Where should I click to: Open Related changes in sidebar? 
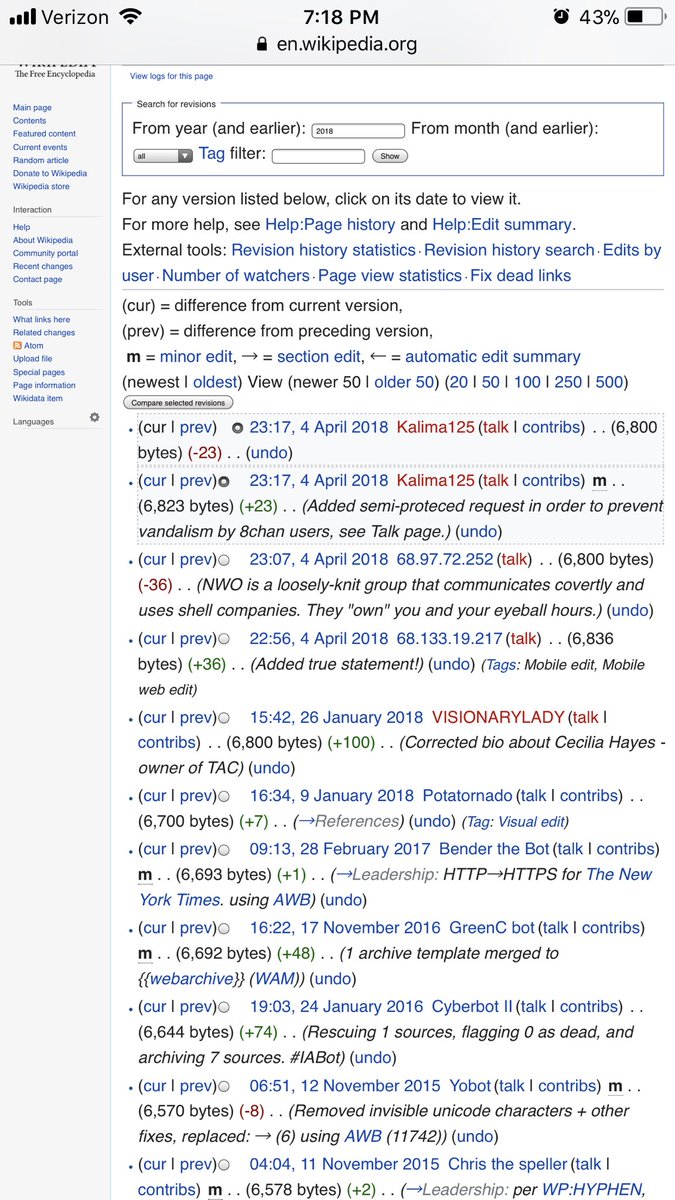44,333
